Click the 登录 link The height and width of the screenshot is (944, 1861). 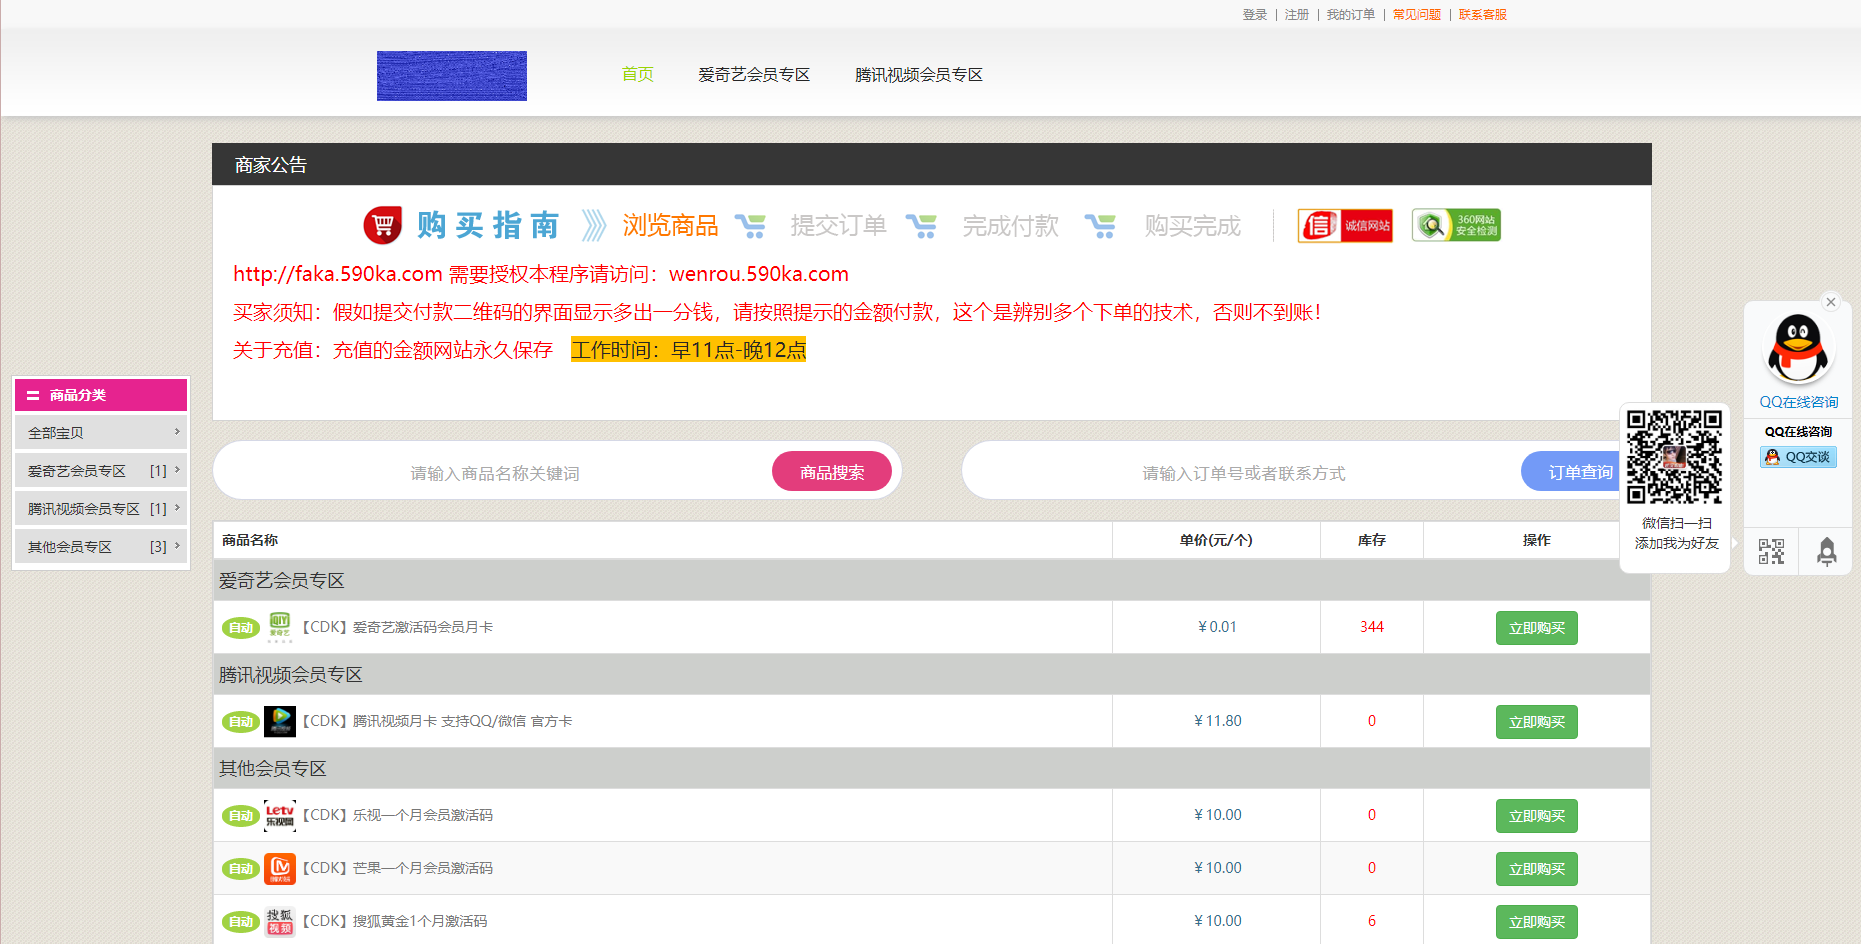tap(1255, 15)
